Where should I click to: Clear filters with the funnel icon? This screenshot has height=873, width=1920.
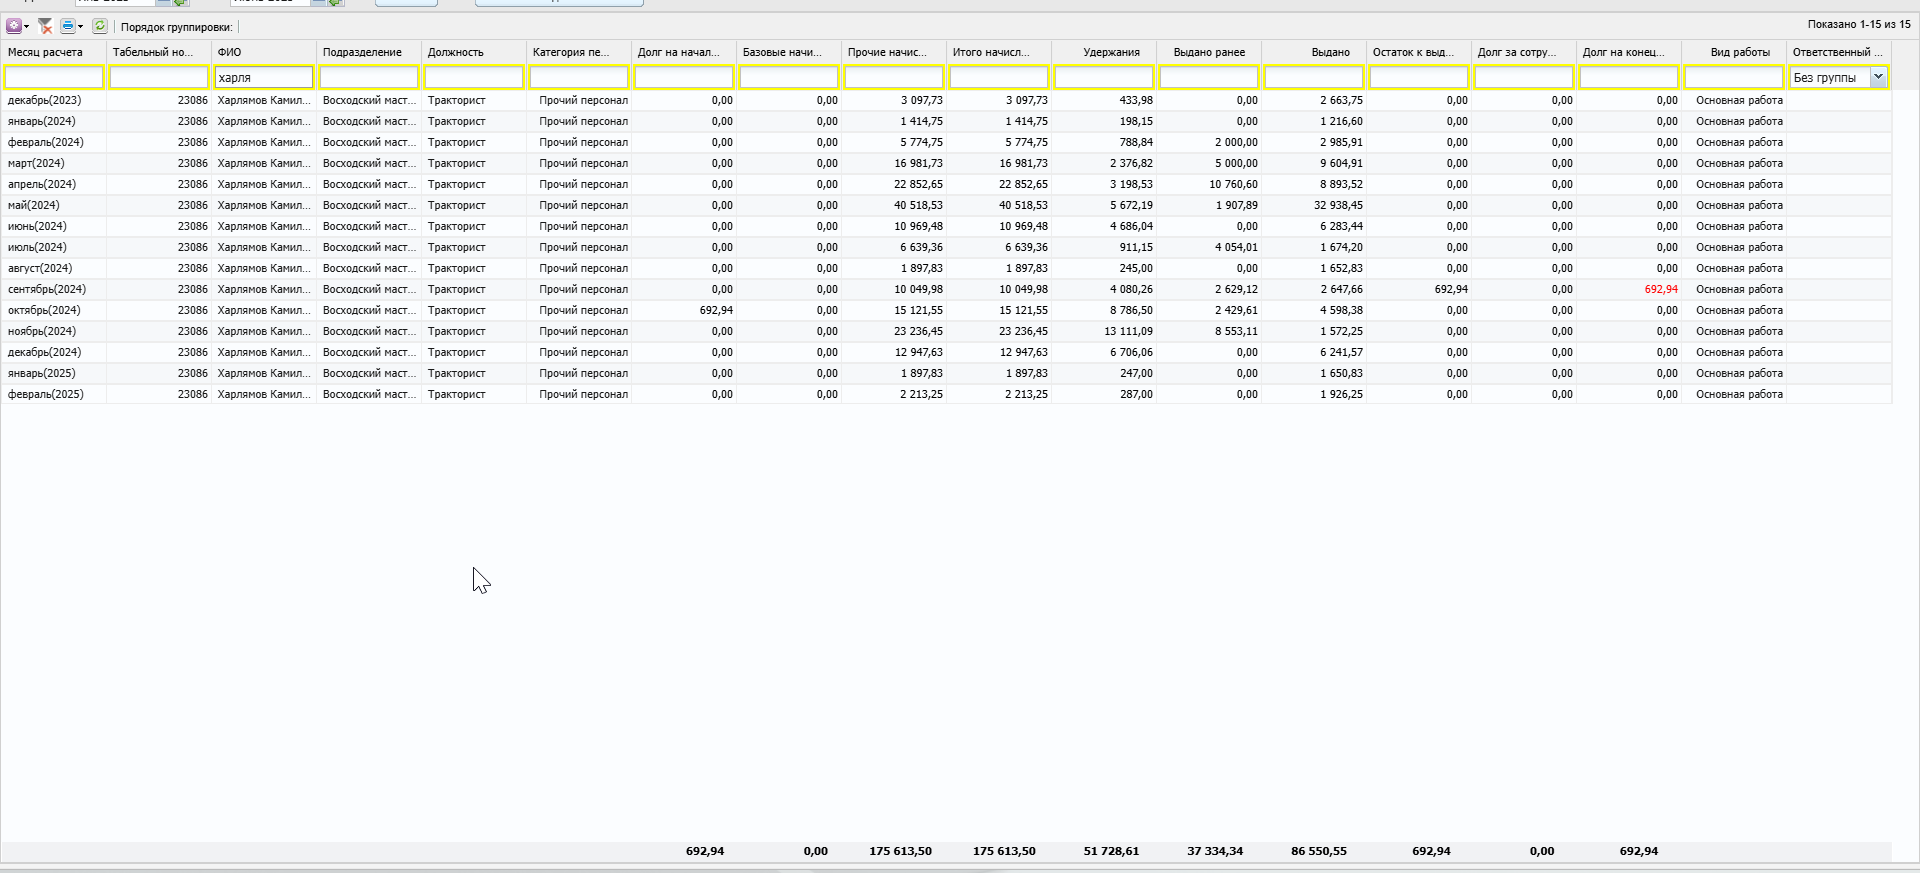point(45,26)
